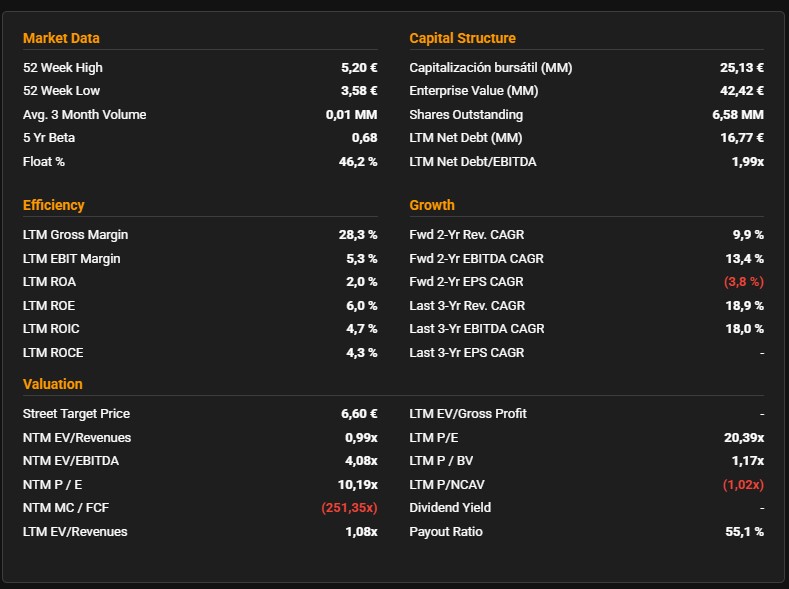The image size is (789, 589).
Task: Click the 52 Week High label
Action: click(x=62, y=68)
